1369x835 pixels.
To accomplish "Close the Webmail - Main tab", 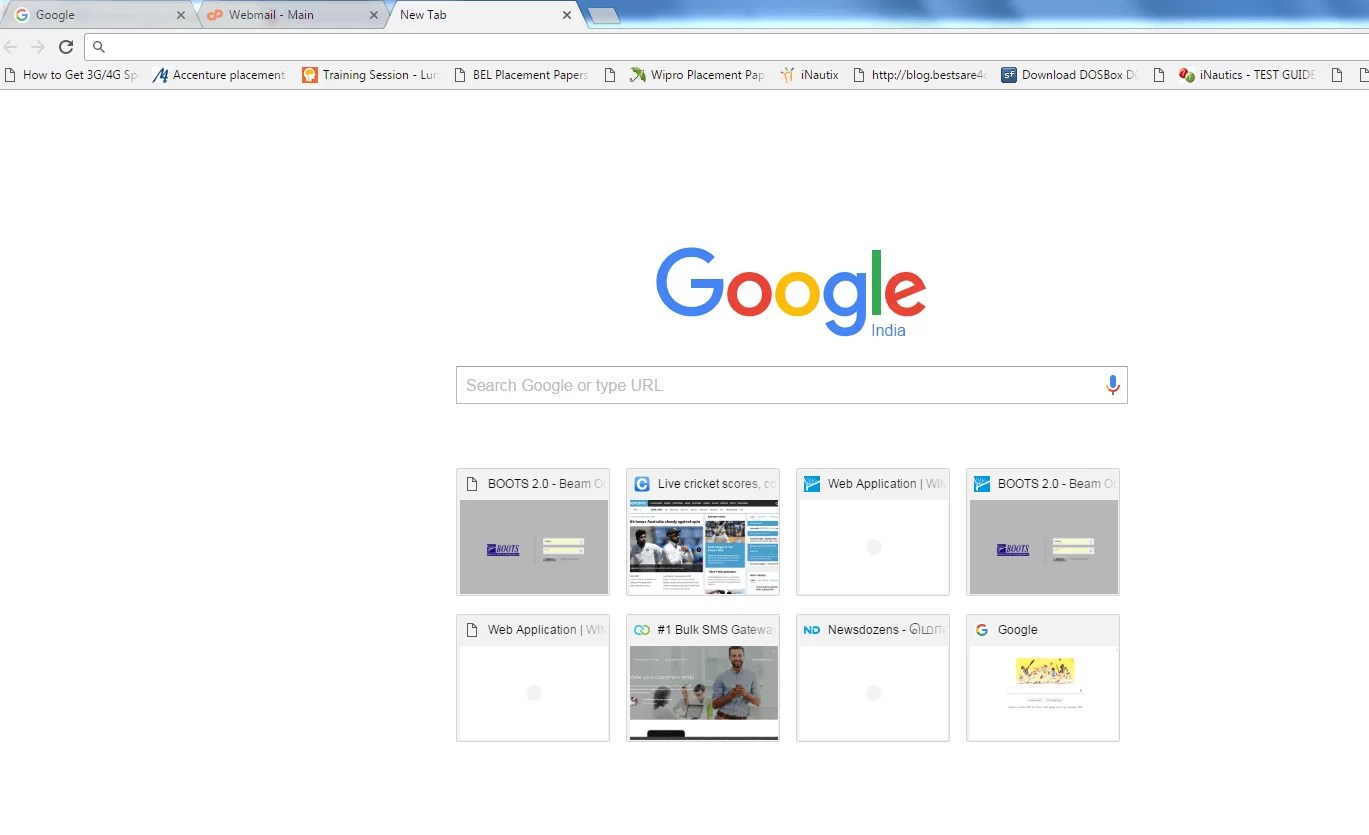I will coord(374,16).
